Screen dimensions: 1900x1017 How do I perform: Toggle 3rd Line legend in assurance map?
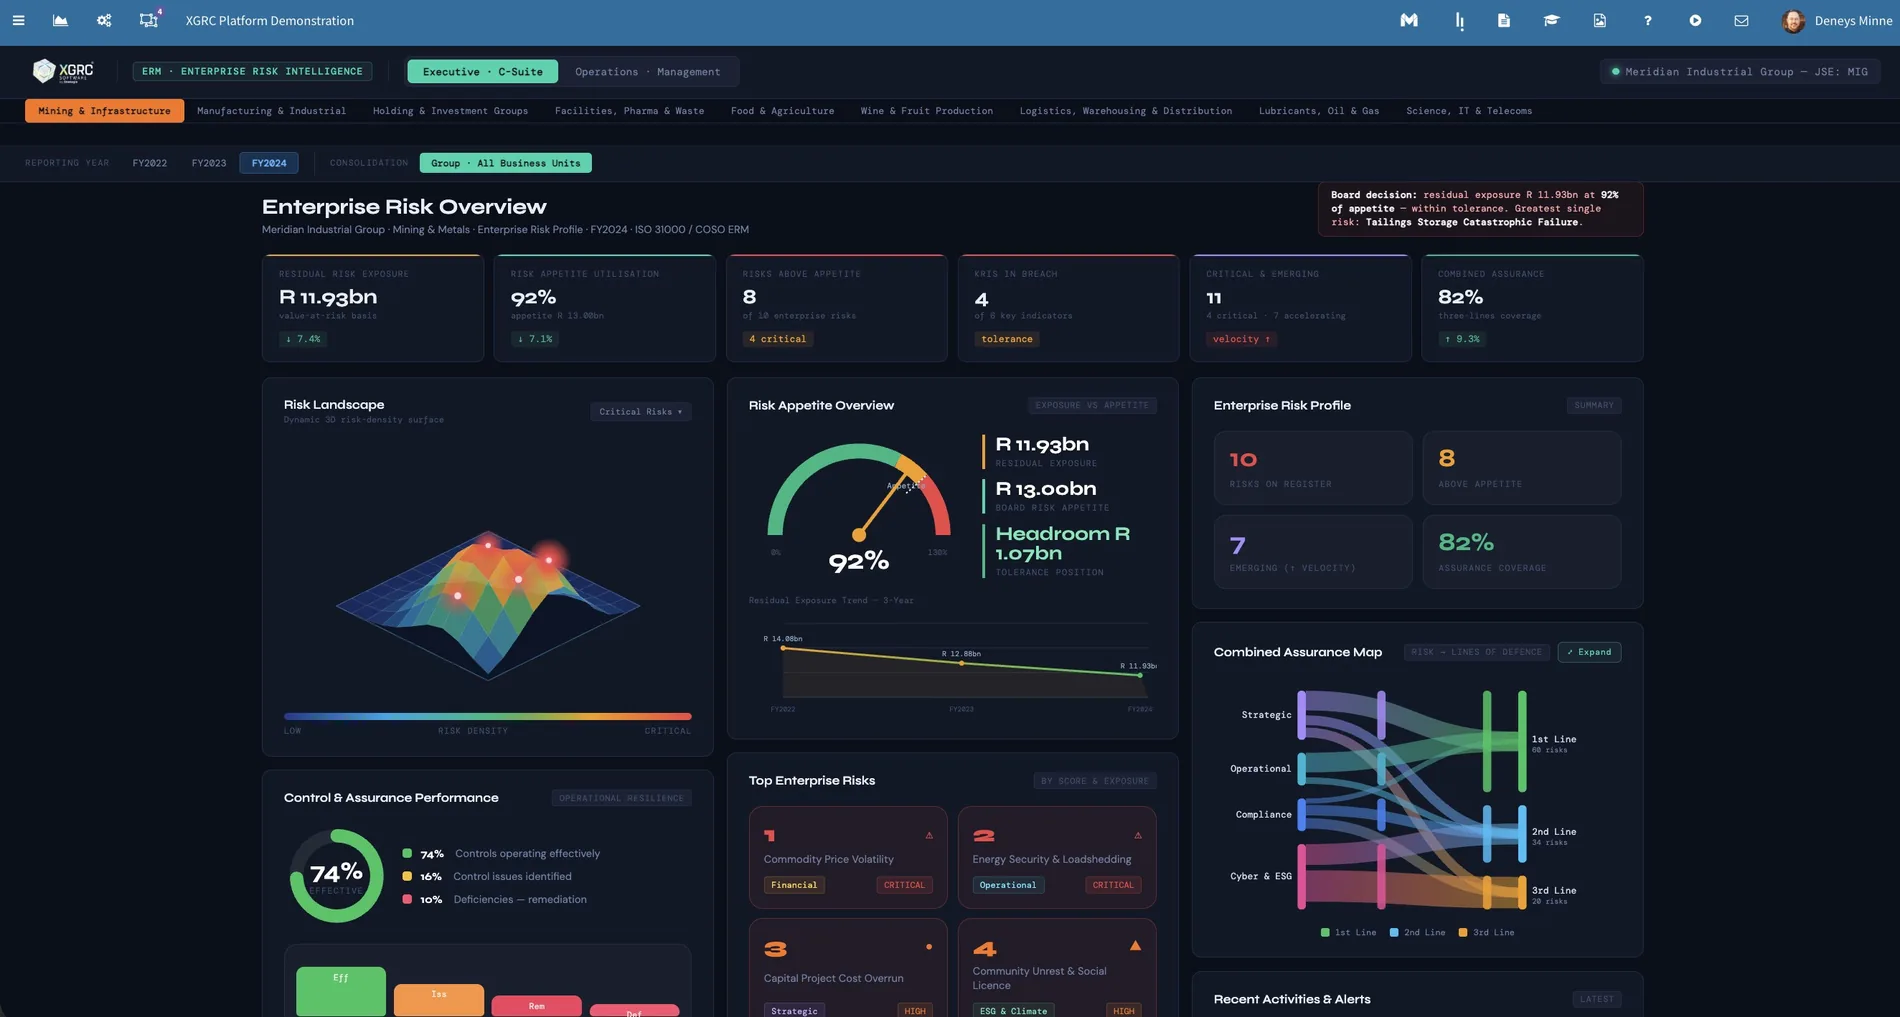tap(1486, 932)
